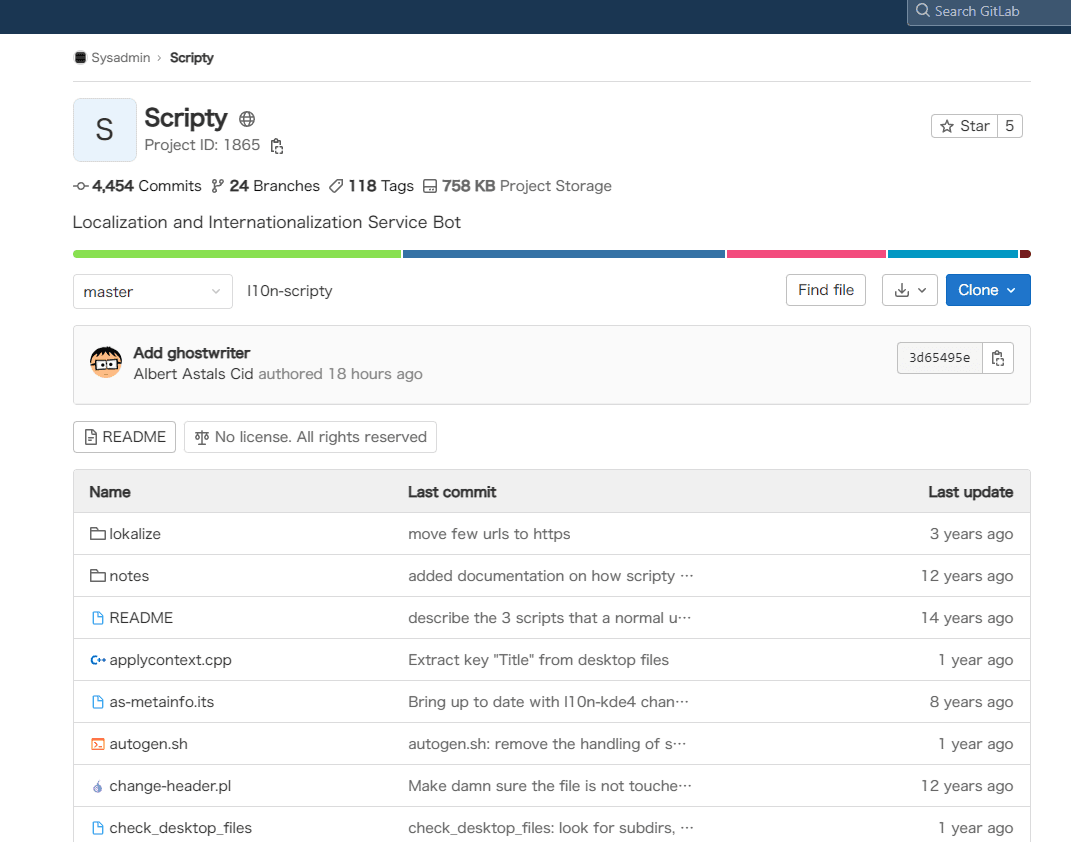Viewport: 1071px width, 842px height.
Task: Open the notes folder
Action: pos(129,576)
